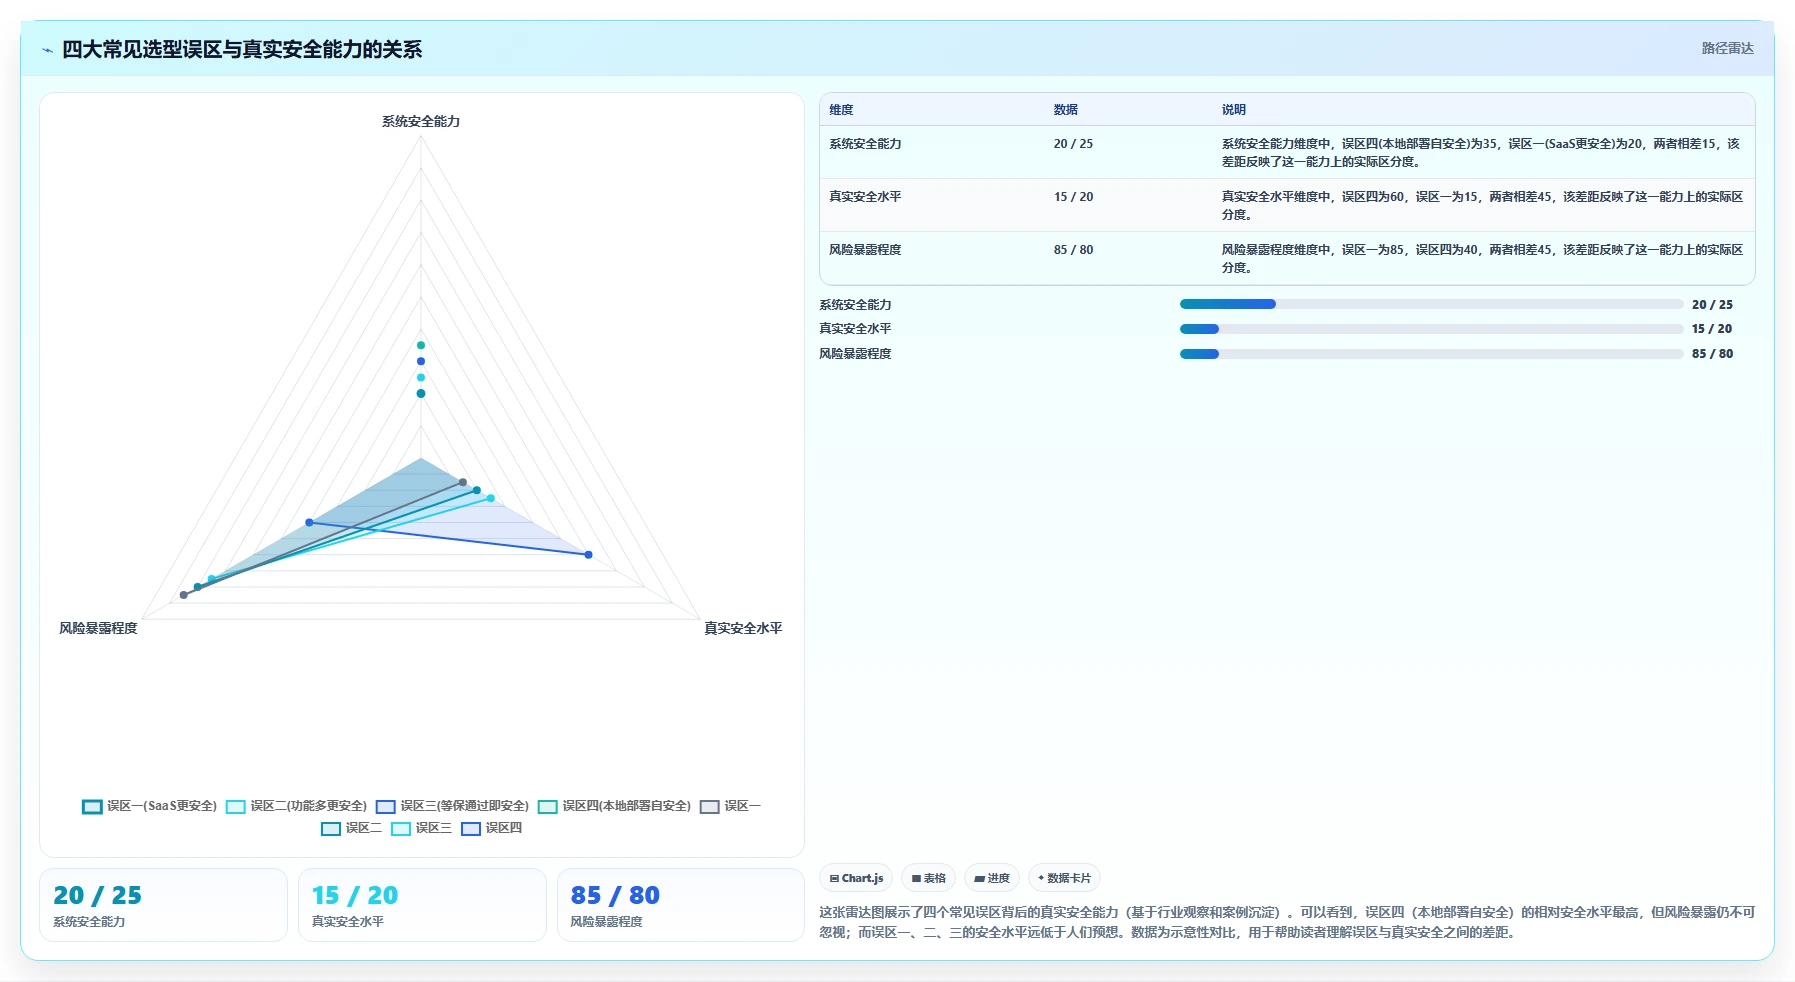
Task: Toggle the gray 误区一 legend entry
Action: pos(730,806)
